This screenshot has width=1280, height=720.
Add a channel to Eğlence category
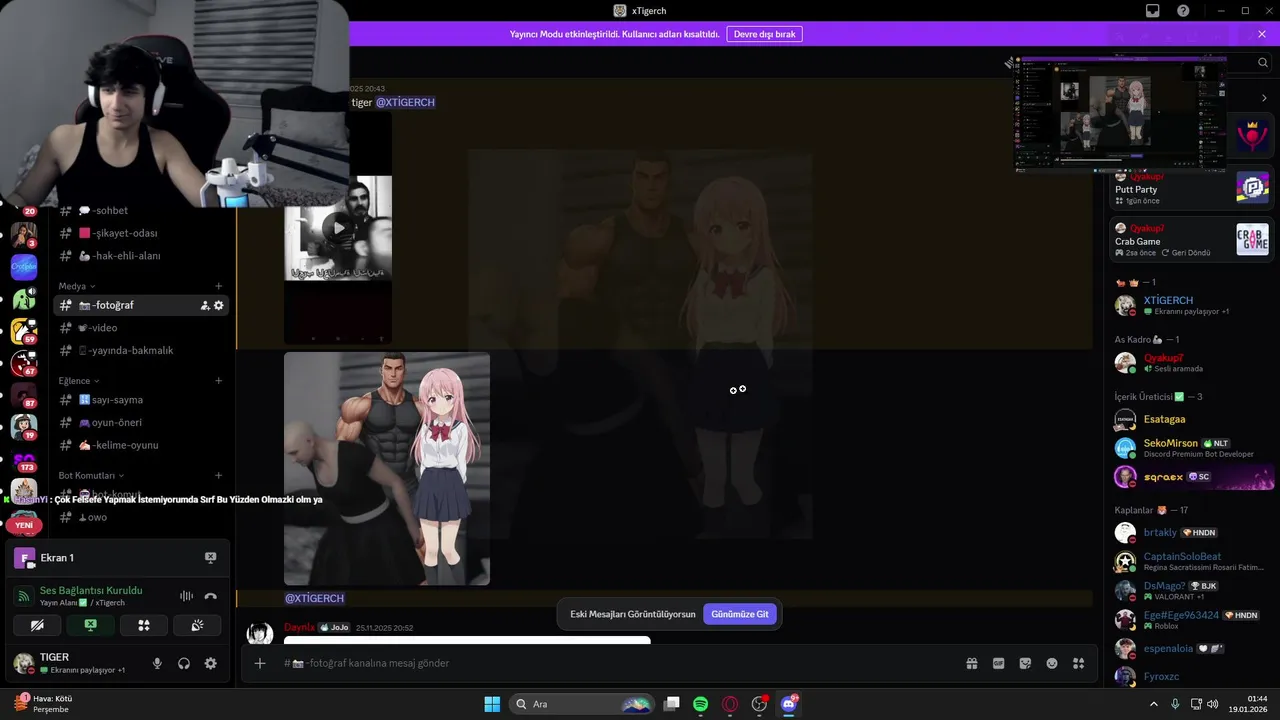coord(219,381)
